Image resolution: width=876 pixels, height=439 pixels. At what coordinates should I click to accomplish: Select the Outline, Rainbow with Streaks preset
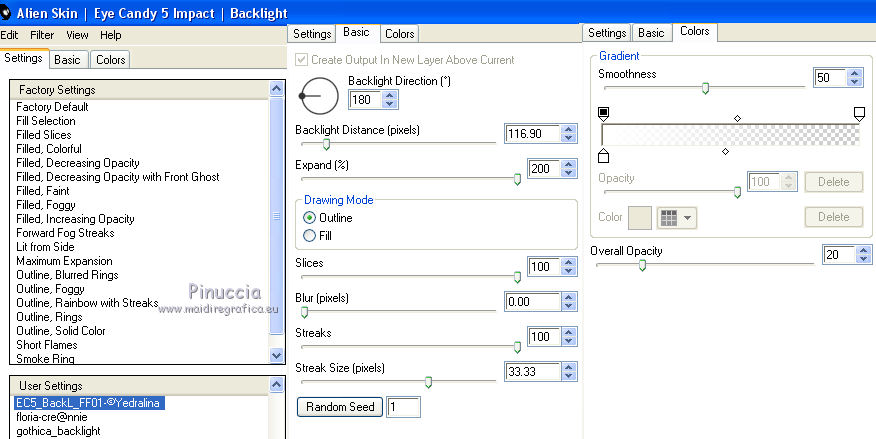coord(87,303)
